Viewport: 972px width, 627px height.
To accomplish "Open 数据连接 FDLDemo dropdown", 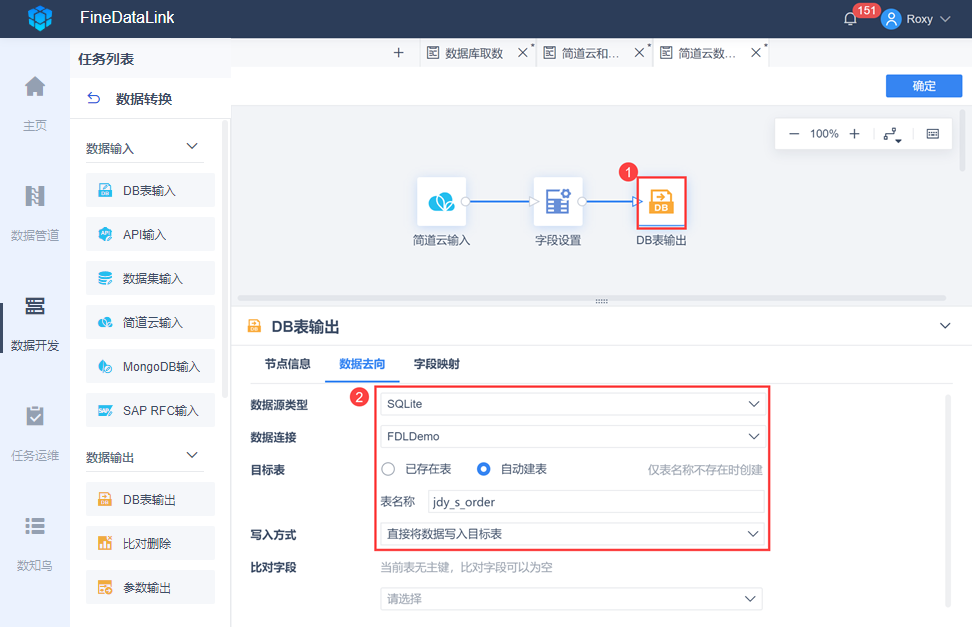I will click(572, 436).
